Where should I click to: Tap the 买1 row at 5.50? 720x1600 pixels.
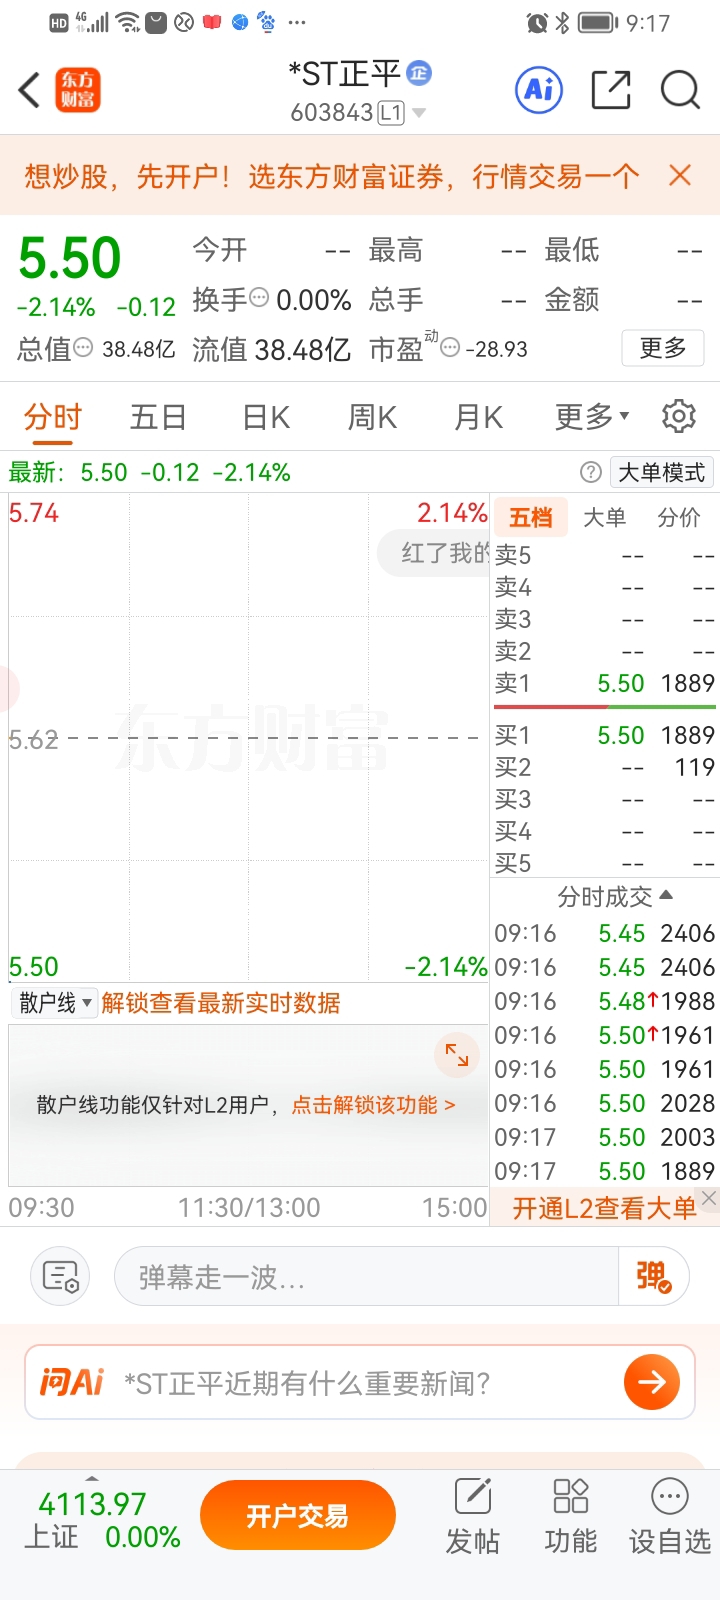[605, 735]
